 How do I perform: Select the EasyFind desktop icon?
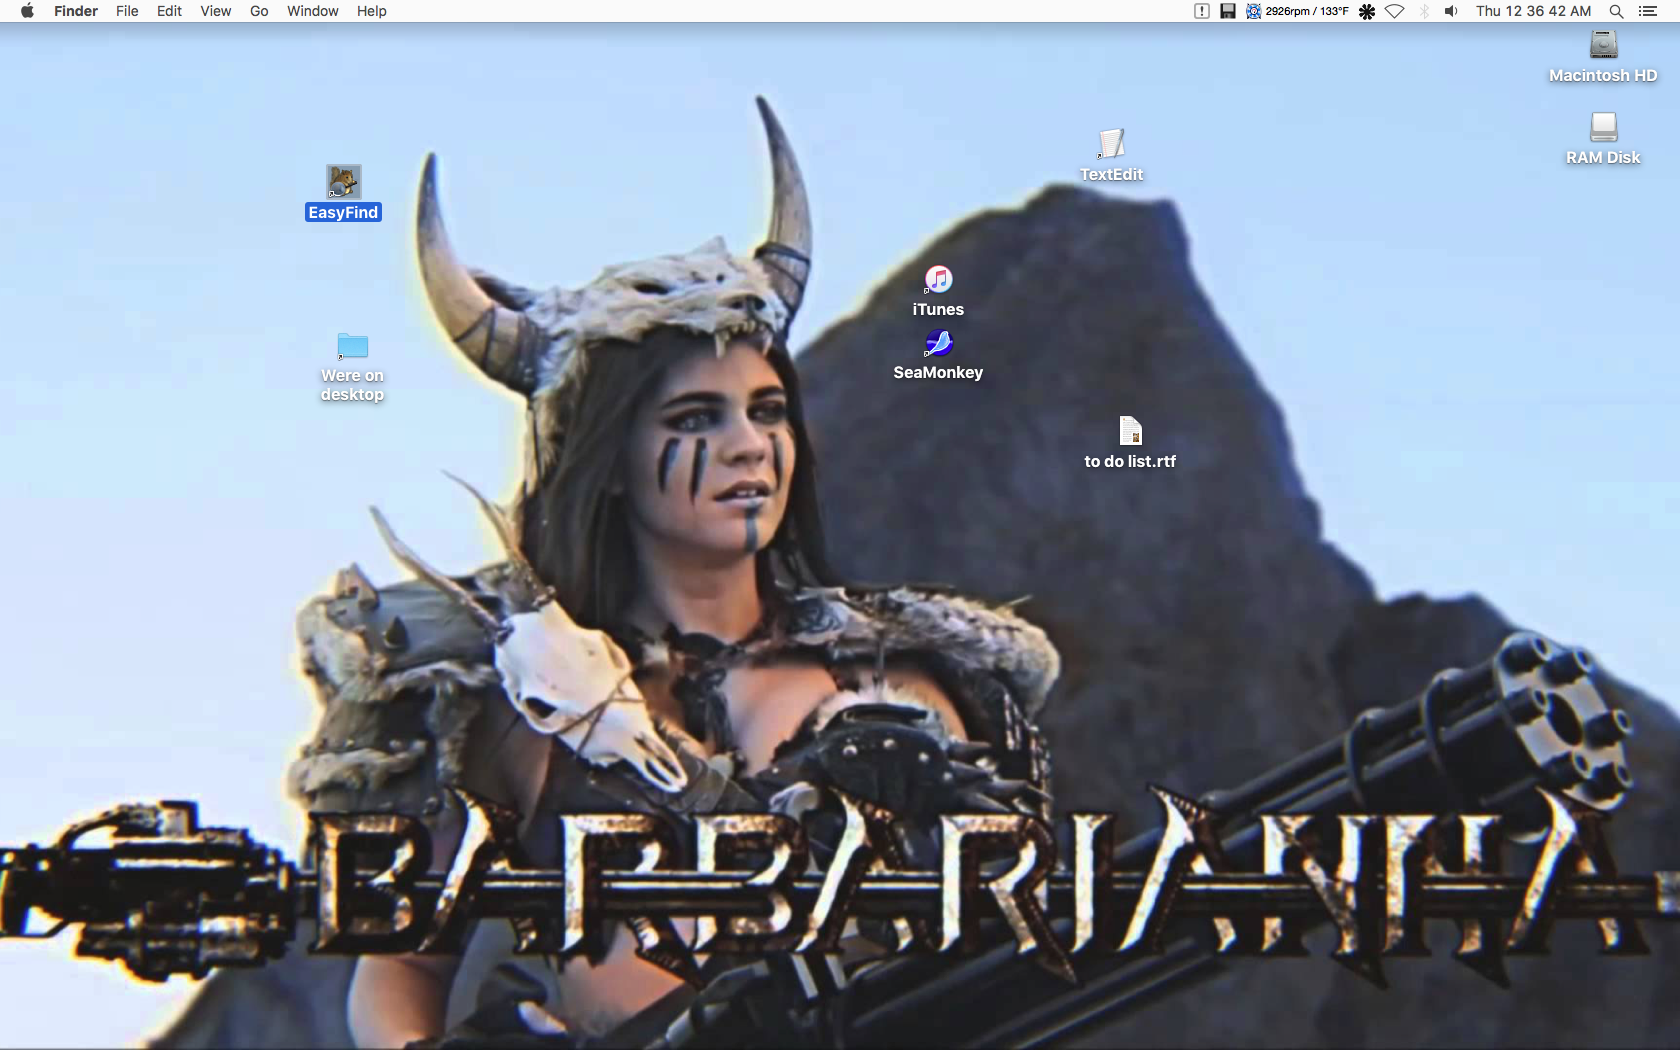point(343,182)
